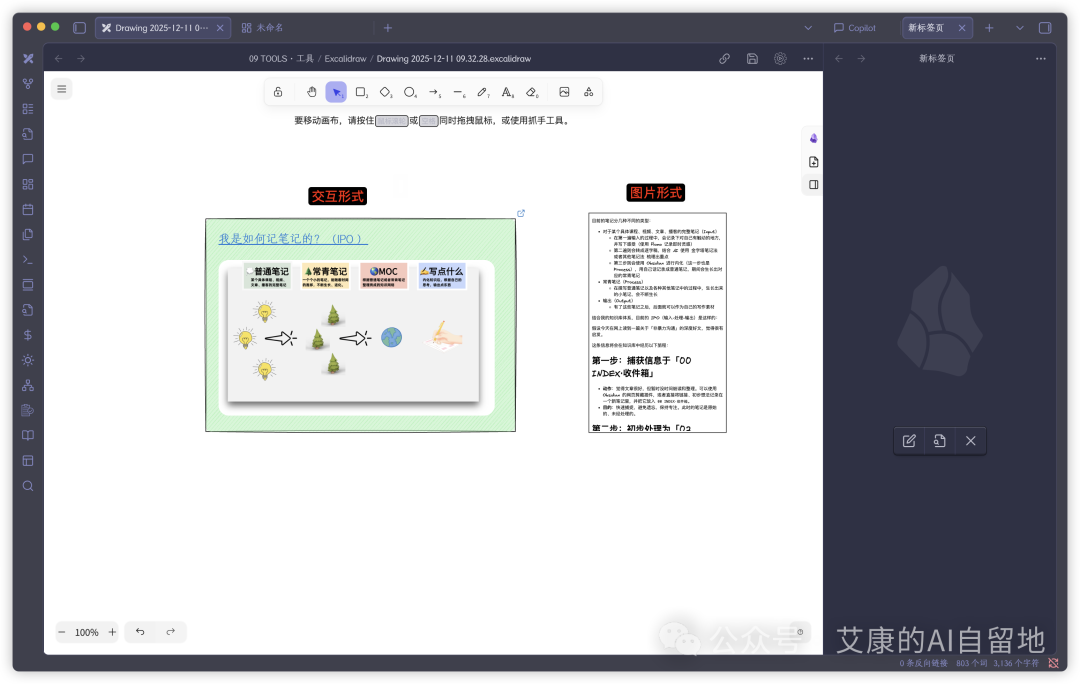Image resolution: width=1080 pixels, height=684 pixels.
Task: Reset zoom via 100% label
Action: click(x=87, y=632)
